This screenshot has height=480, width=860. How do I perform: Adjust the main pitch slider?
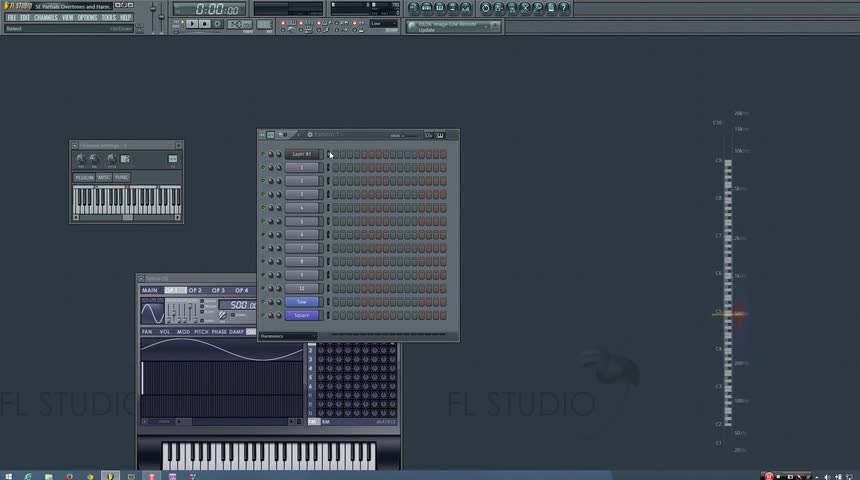[x=161, y=16]
